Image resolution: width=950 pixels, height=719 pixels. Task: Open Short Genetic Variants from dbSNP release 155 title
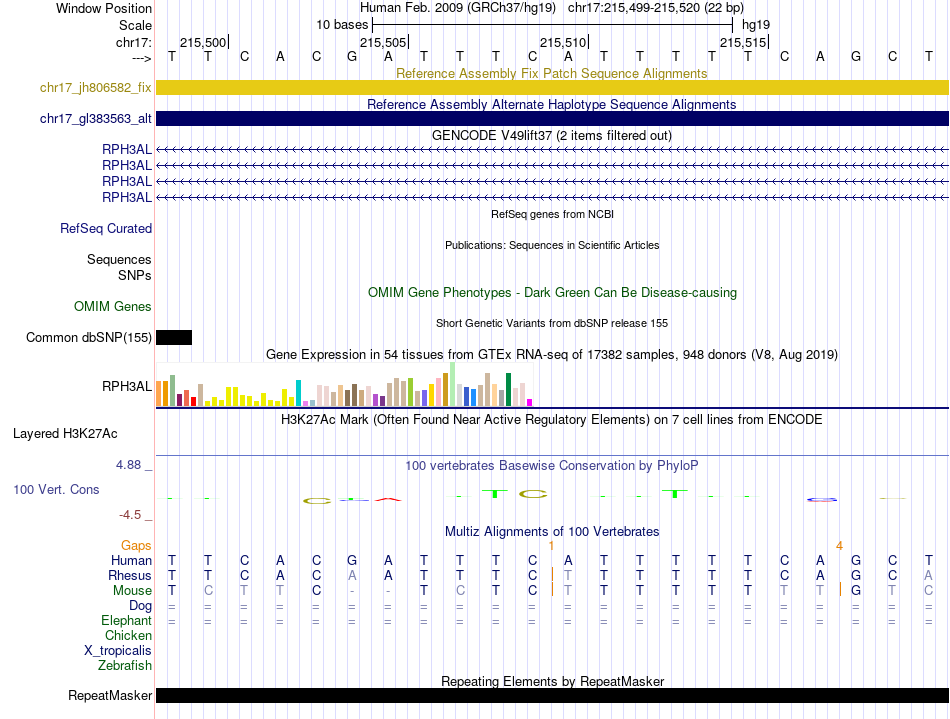click(552, 323)
